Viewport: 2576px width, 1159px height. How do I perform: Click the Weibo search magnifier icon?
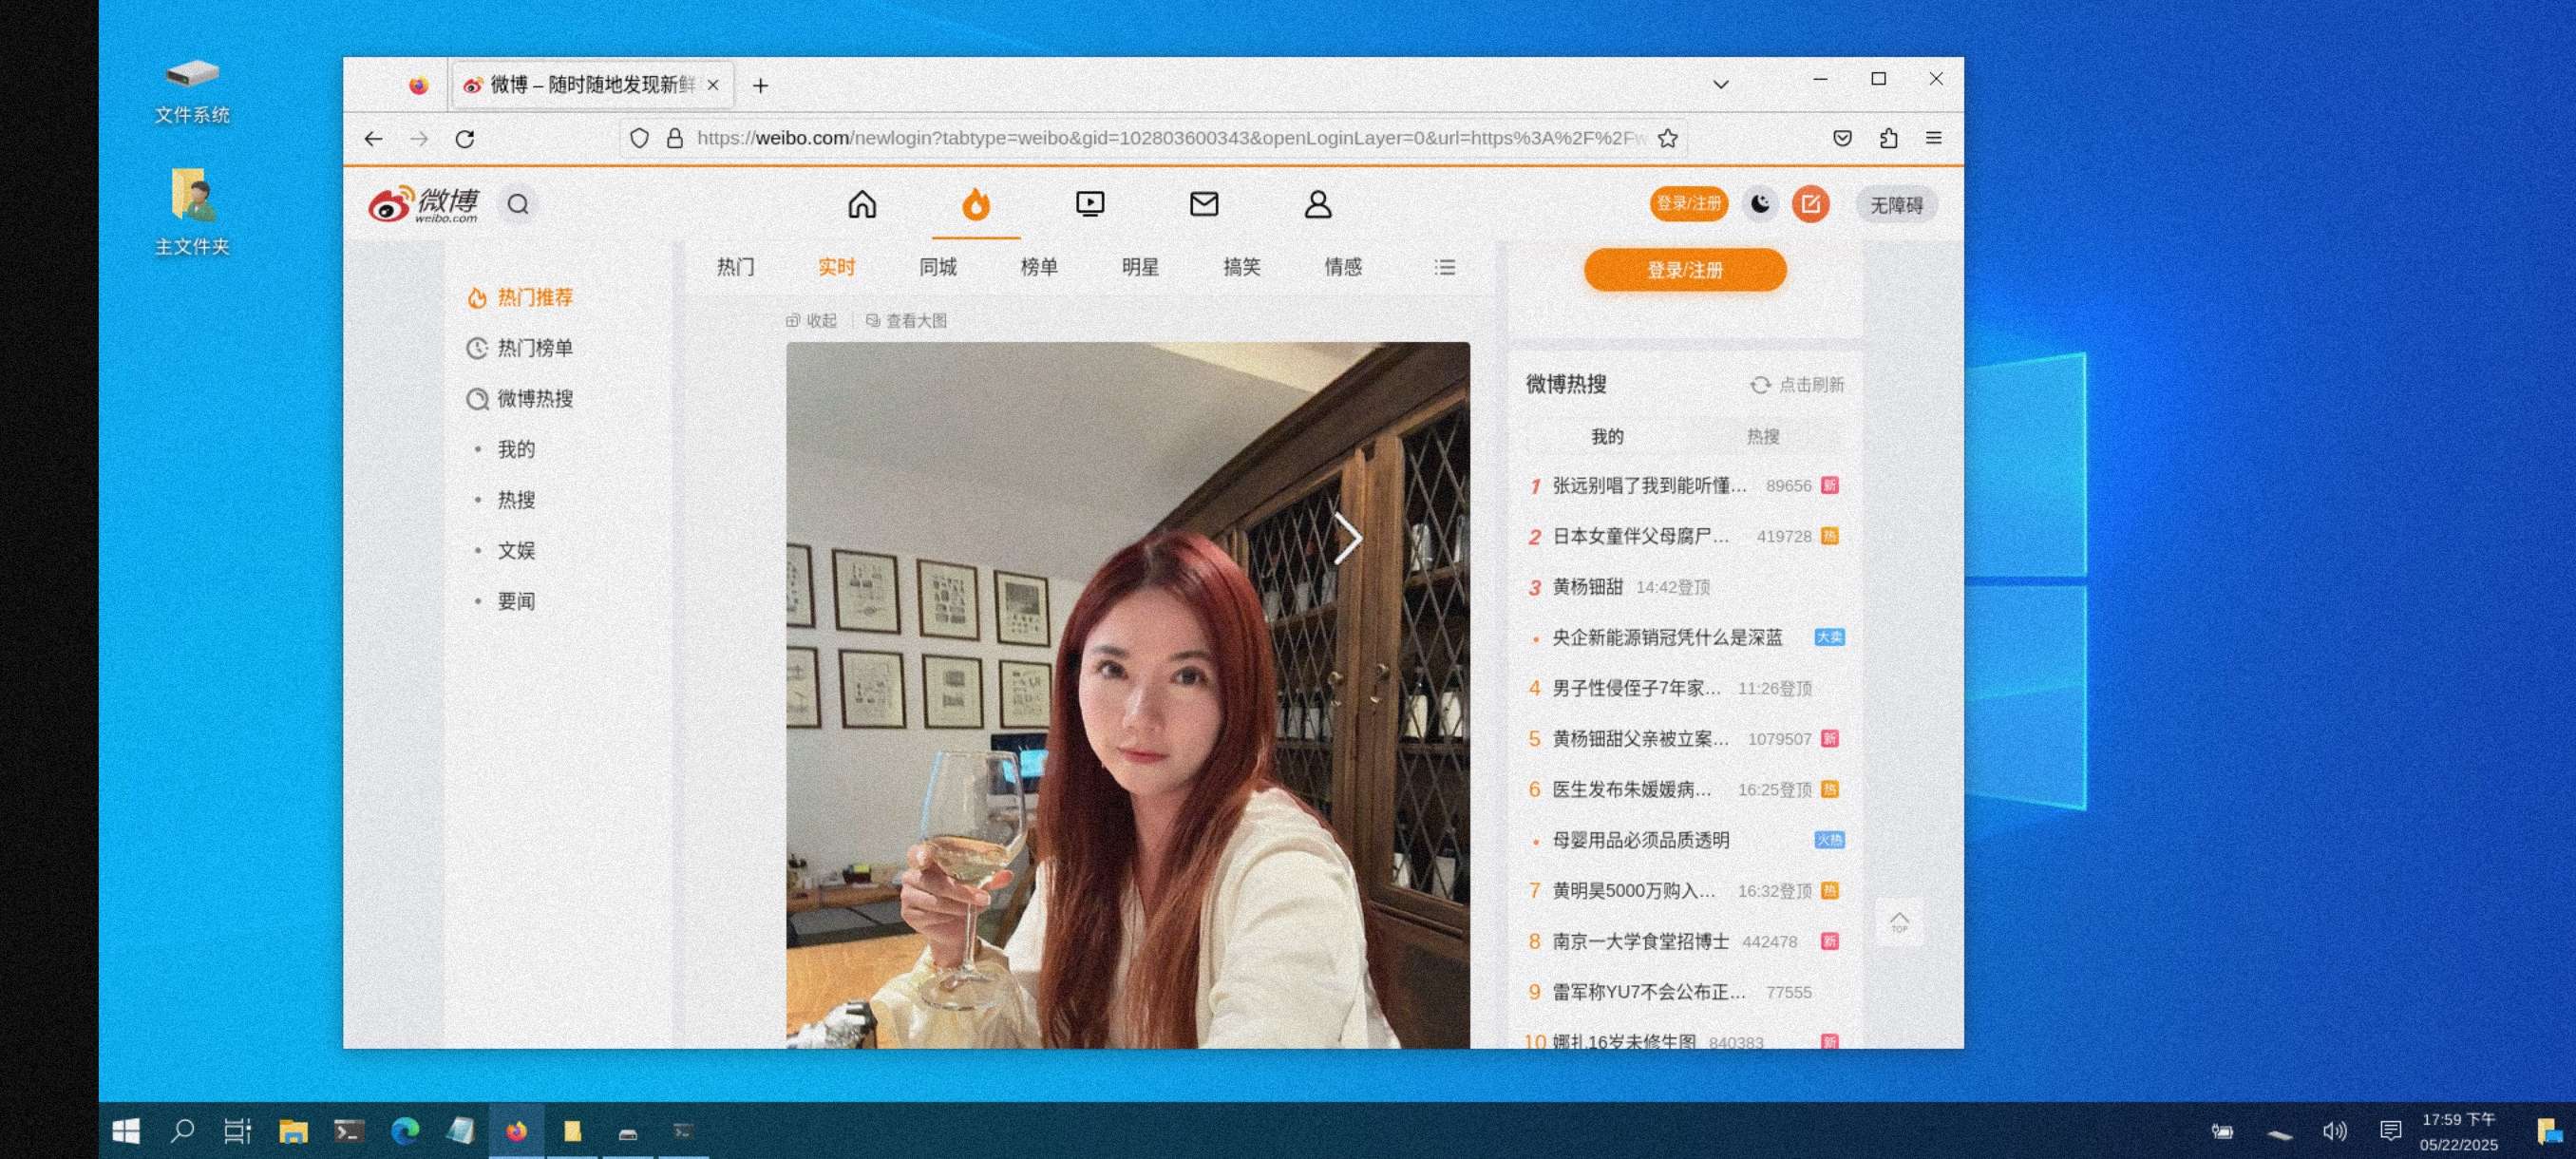coord(517,204)
